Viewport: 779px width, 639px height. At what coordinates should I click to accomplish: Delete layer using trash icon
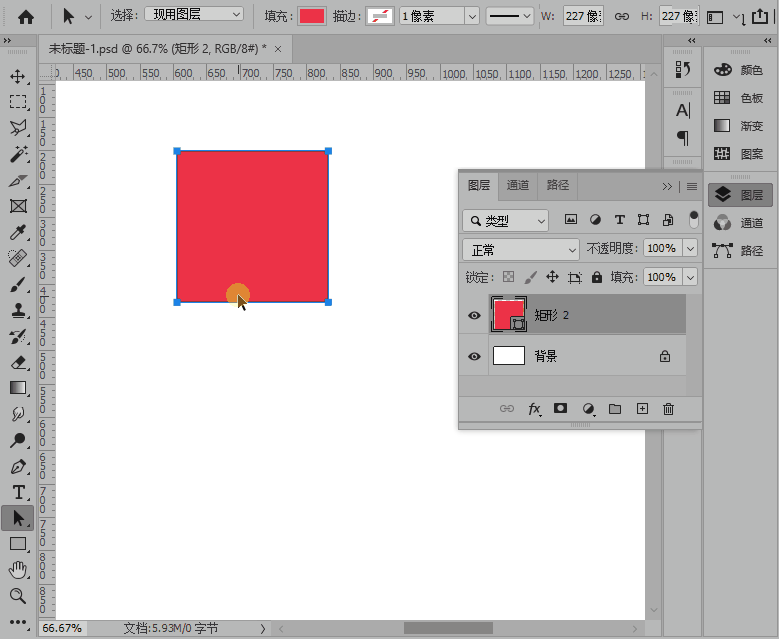click(669, 409)
